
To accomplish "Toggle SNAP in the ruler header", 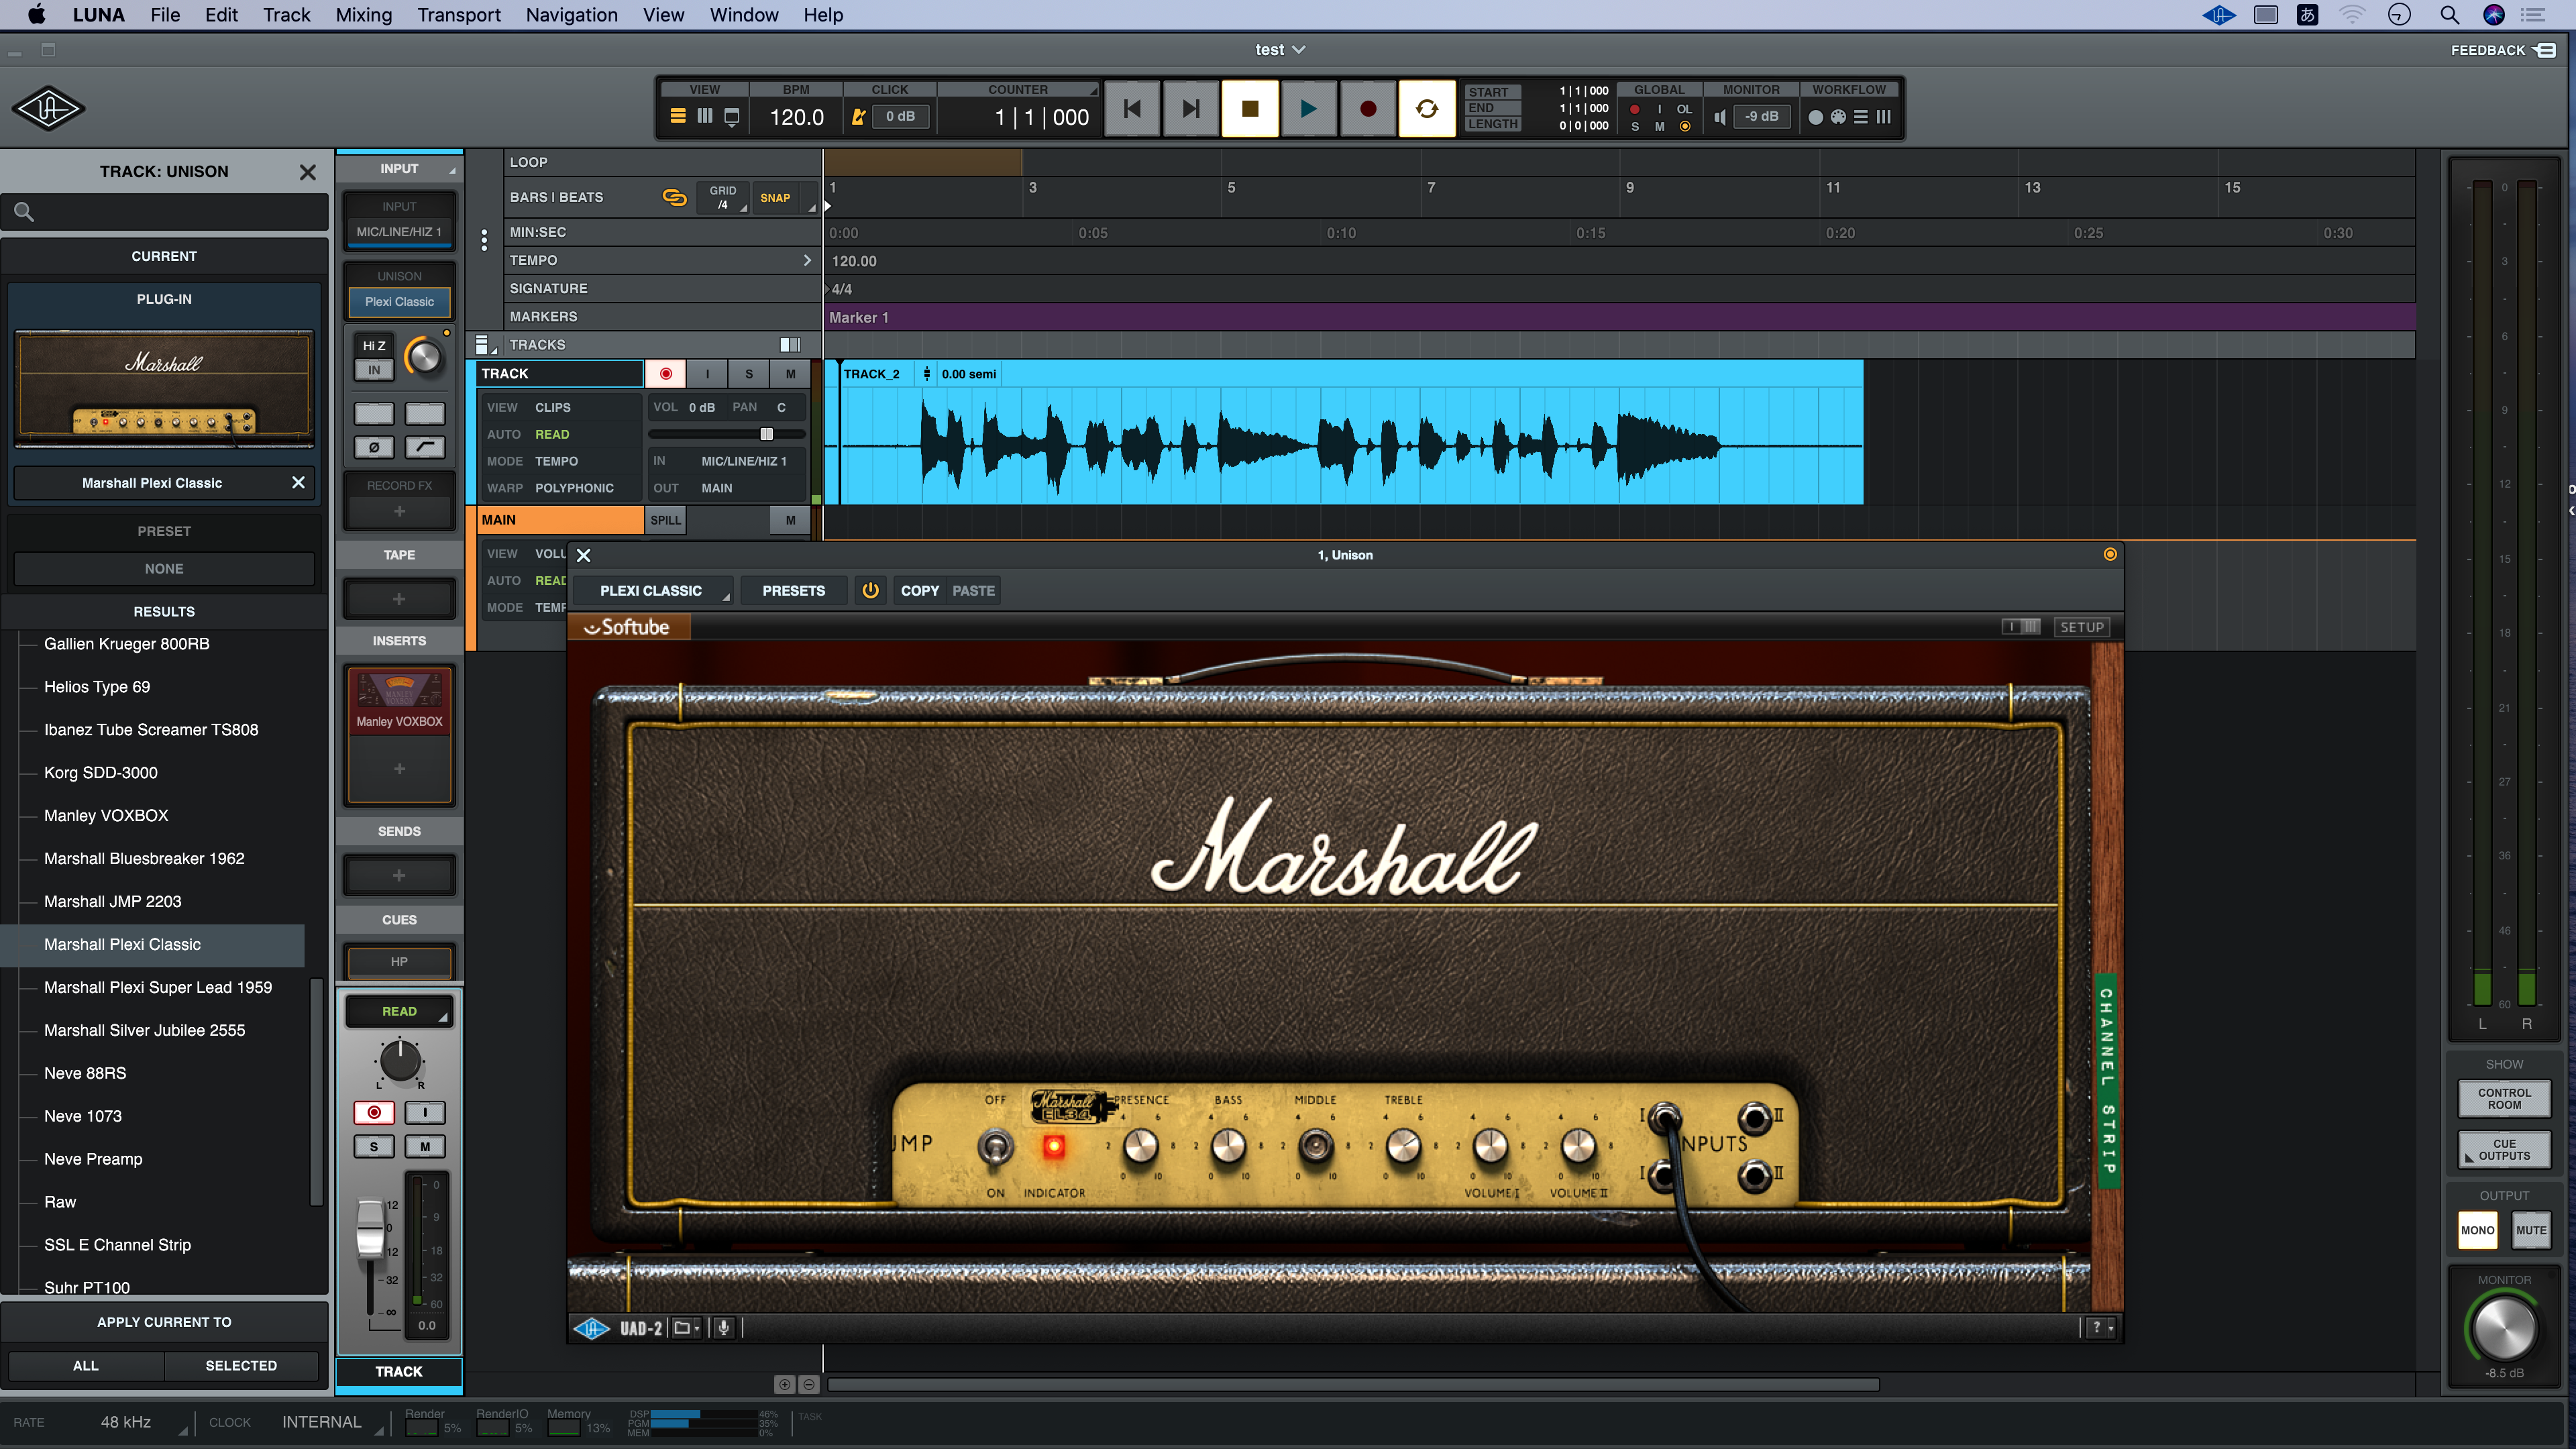I will point(775,198).
